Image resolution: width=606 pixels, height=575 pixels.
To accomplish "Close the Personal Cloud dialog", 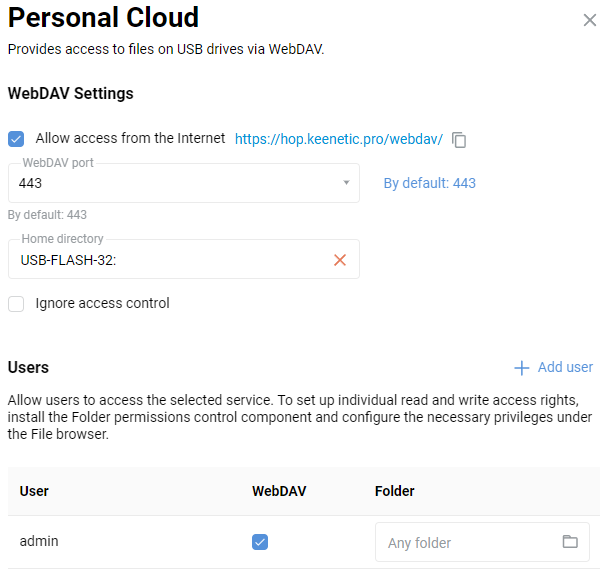I will click(589, 20).
